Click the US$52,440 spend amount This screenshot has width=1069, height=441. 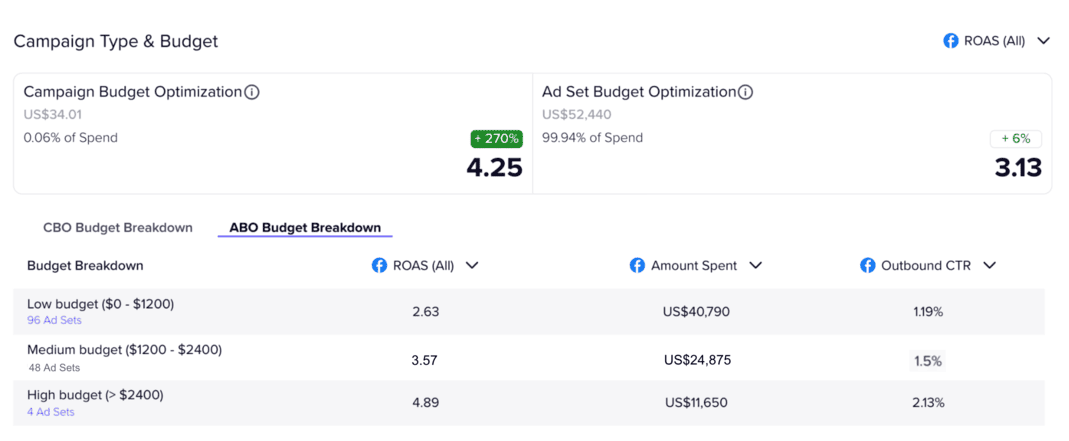point(577,115)
